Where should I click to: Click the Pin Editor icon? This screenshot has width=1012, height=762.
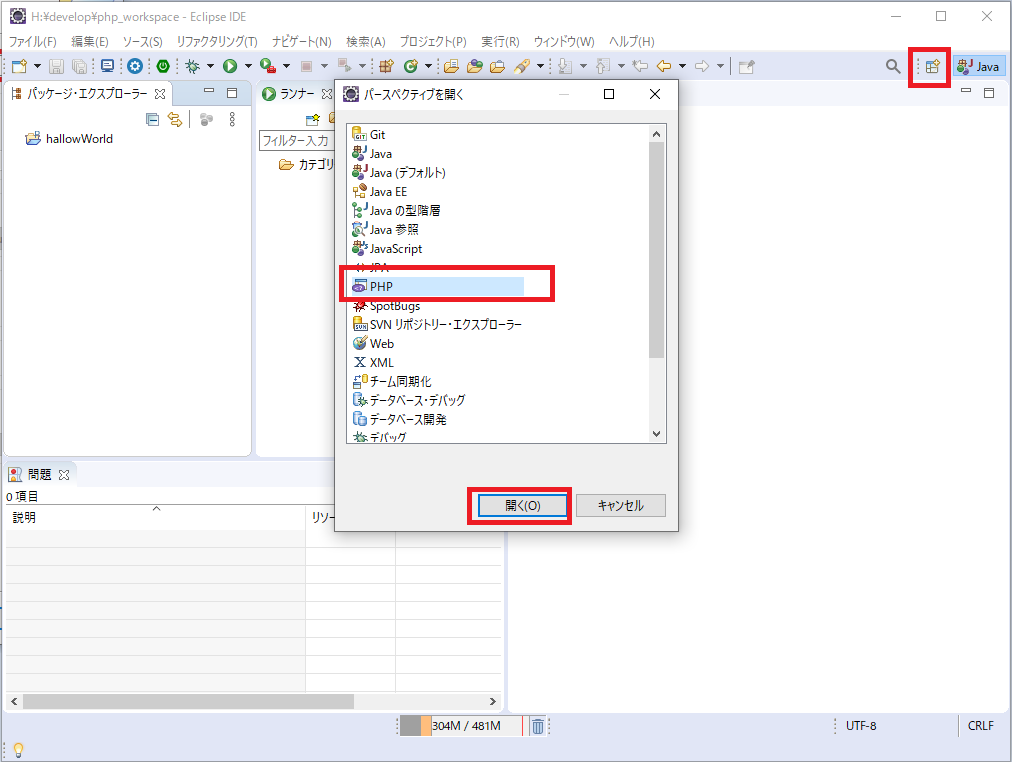(747, 66)
